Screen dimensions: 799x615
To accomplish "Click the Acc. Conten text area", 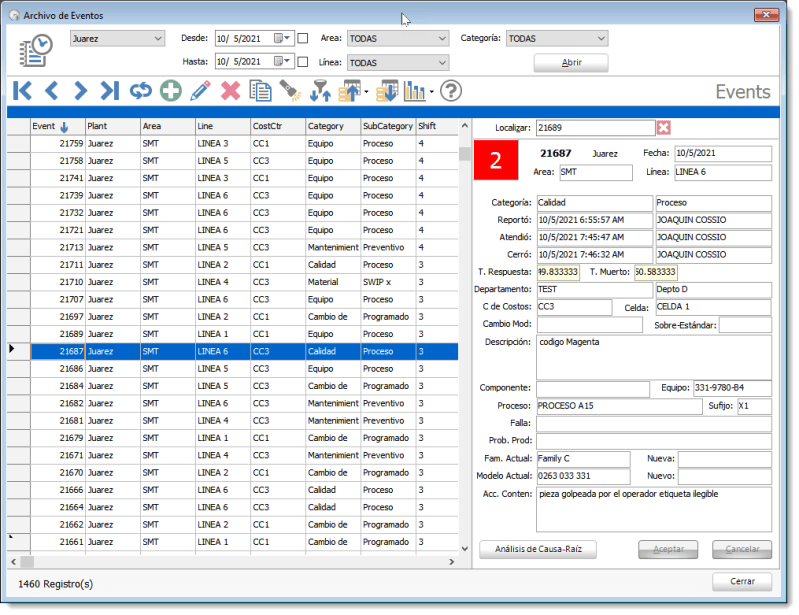I will (x=654, y=510).
